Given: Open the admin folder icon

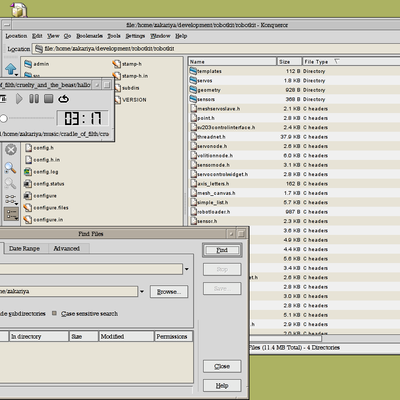Looking at the screenshot, I should coord(28,64).
